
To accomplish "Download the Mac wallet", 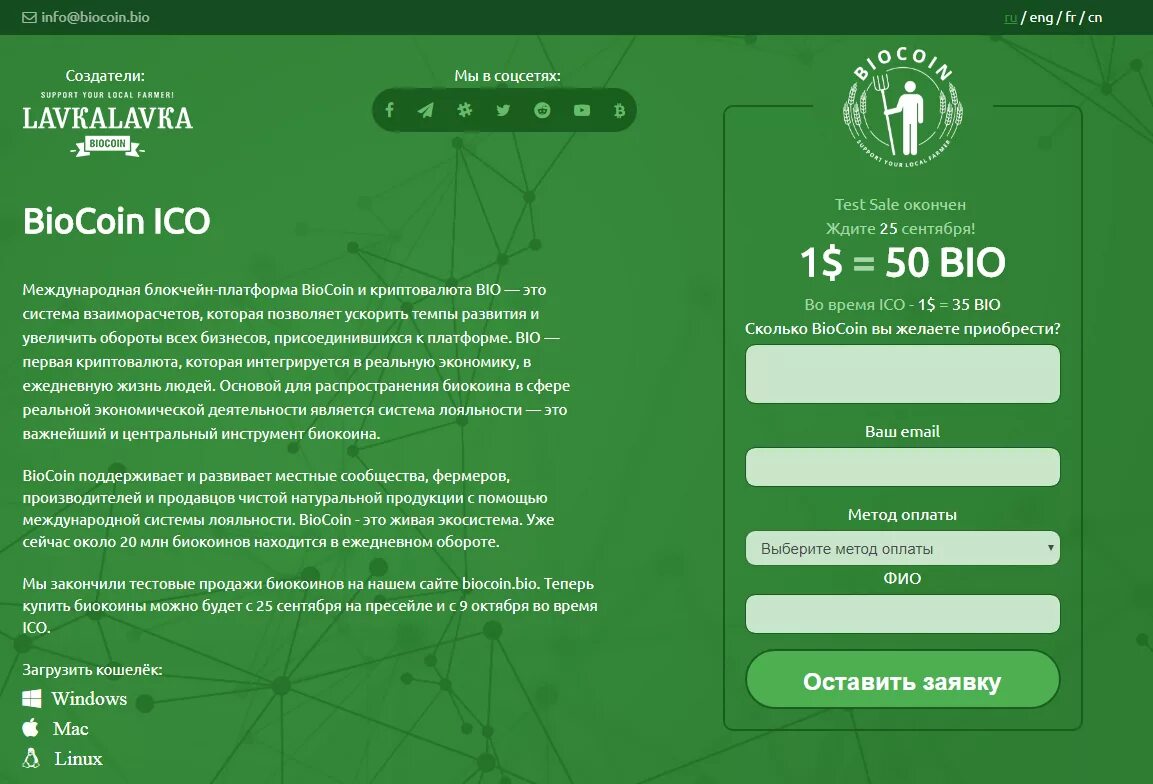I will pyautogui.click(x=71, y=728).
